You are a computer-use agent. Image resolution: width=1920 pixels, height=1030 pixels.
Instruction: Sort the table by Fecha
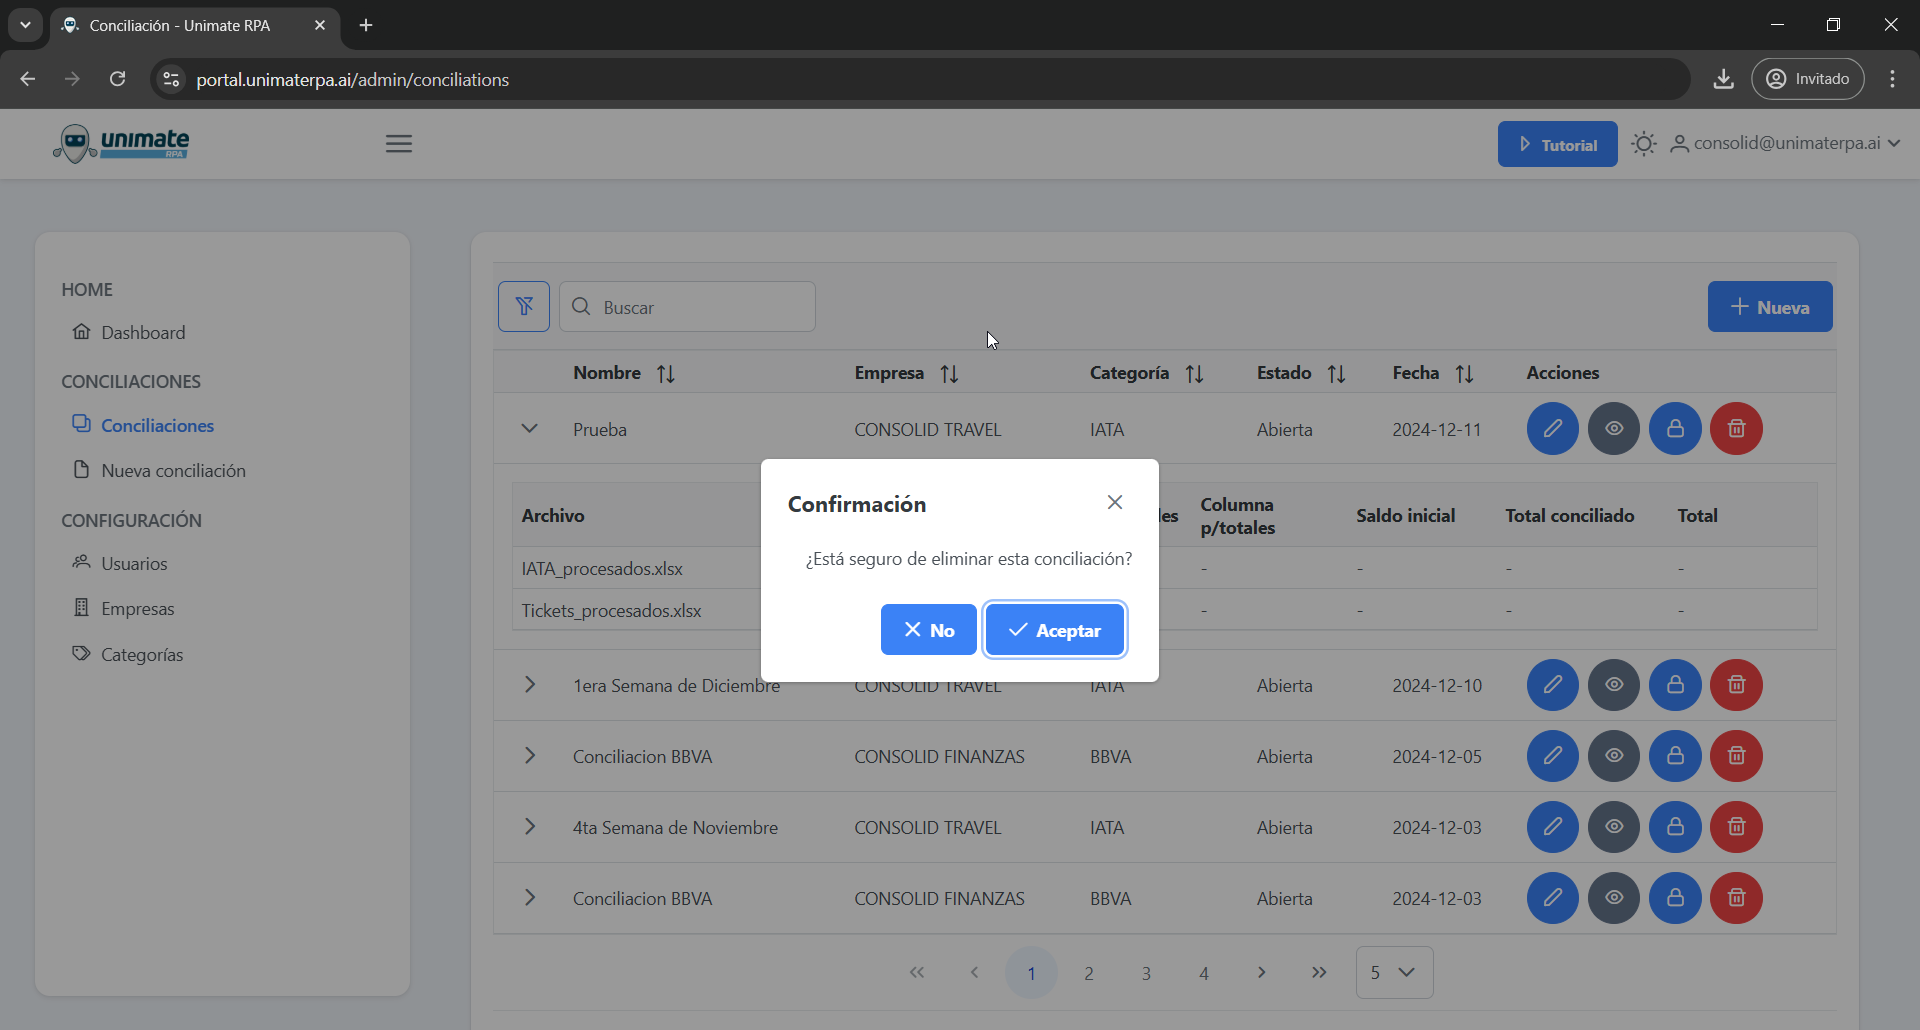coord(1434,373)
